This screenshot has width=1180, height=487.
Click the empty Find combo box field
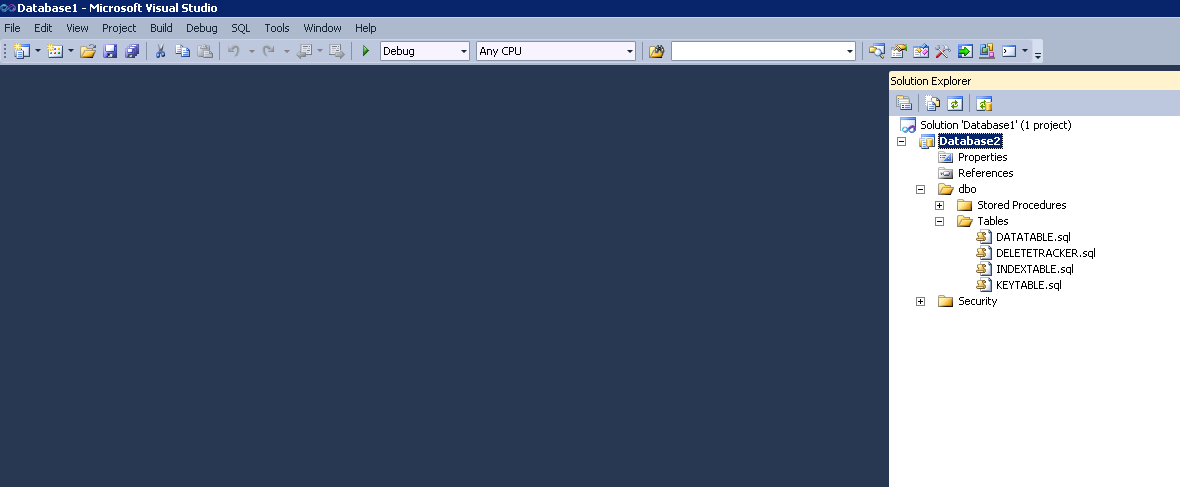758,51
